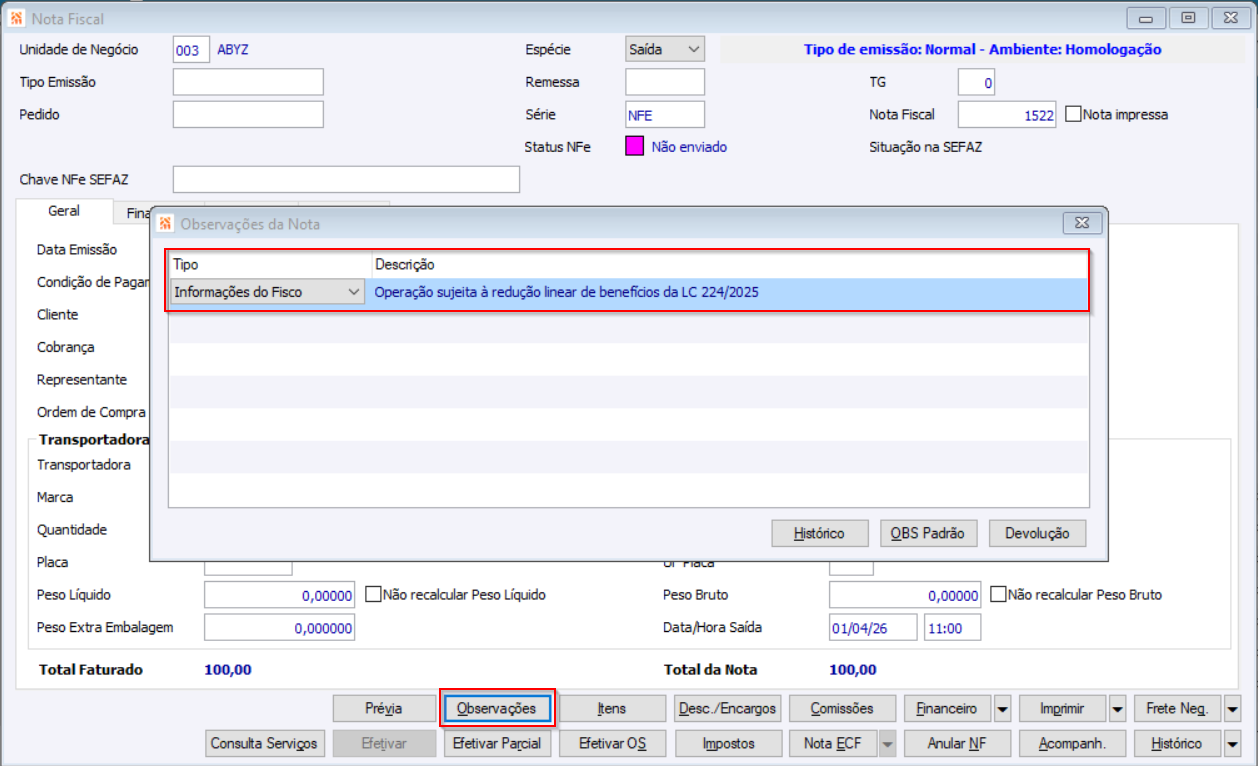Screen dimensions: 1258x766
Task: Open the Comissões button
Action: [842, 708]
